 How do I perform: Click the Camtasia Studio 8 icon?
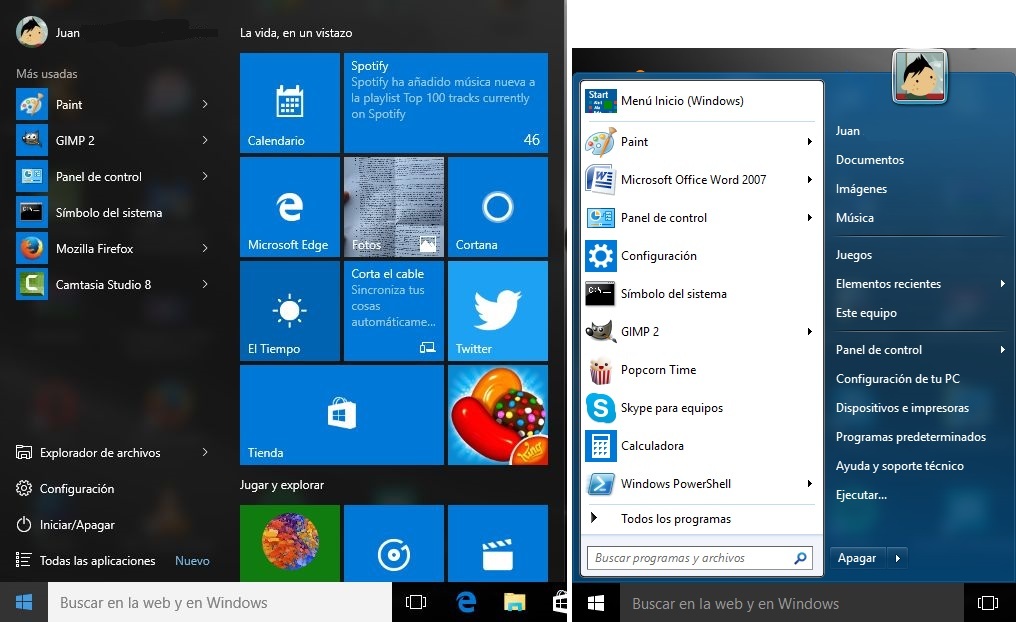tap(32, 284)
